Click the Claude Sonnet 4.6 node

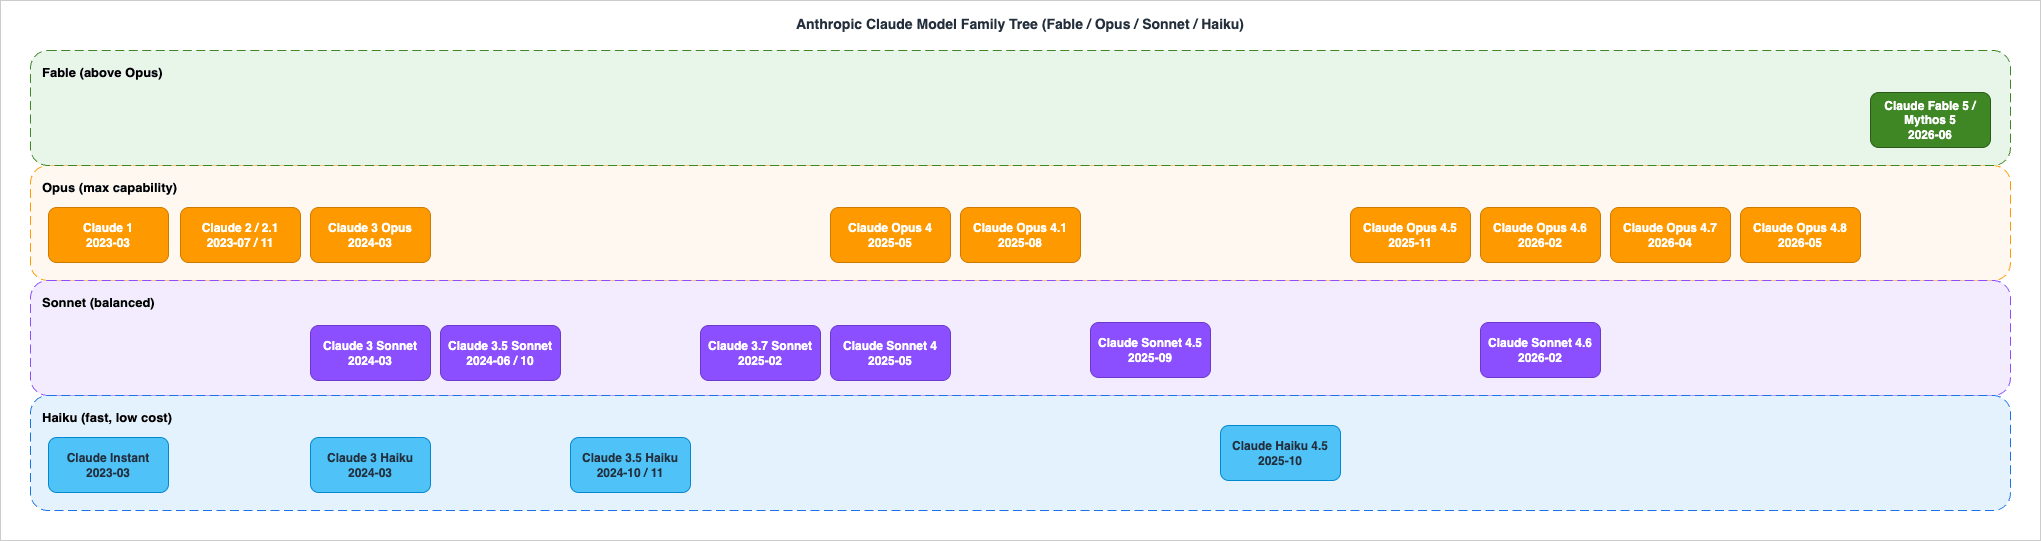tap(1540, 350)
